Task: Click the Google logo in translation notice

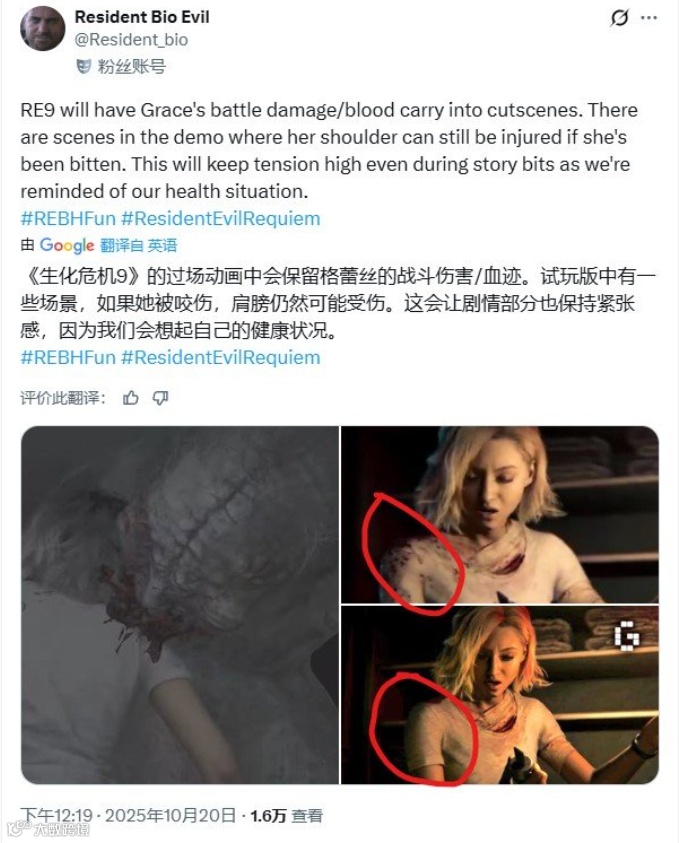Action: click(x=67, y=245)
